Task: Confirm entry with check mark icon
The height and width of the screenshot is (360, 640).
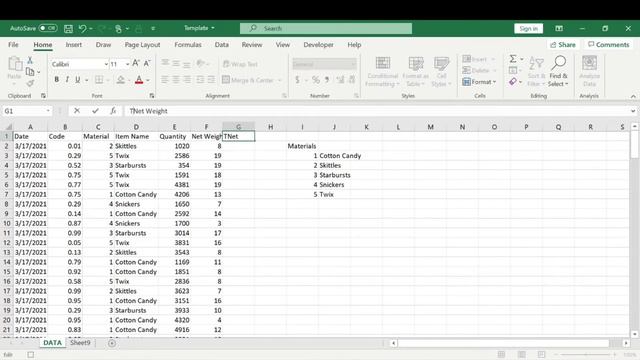Action: coord(95,111)
